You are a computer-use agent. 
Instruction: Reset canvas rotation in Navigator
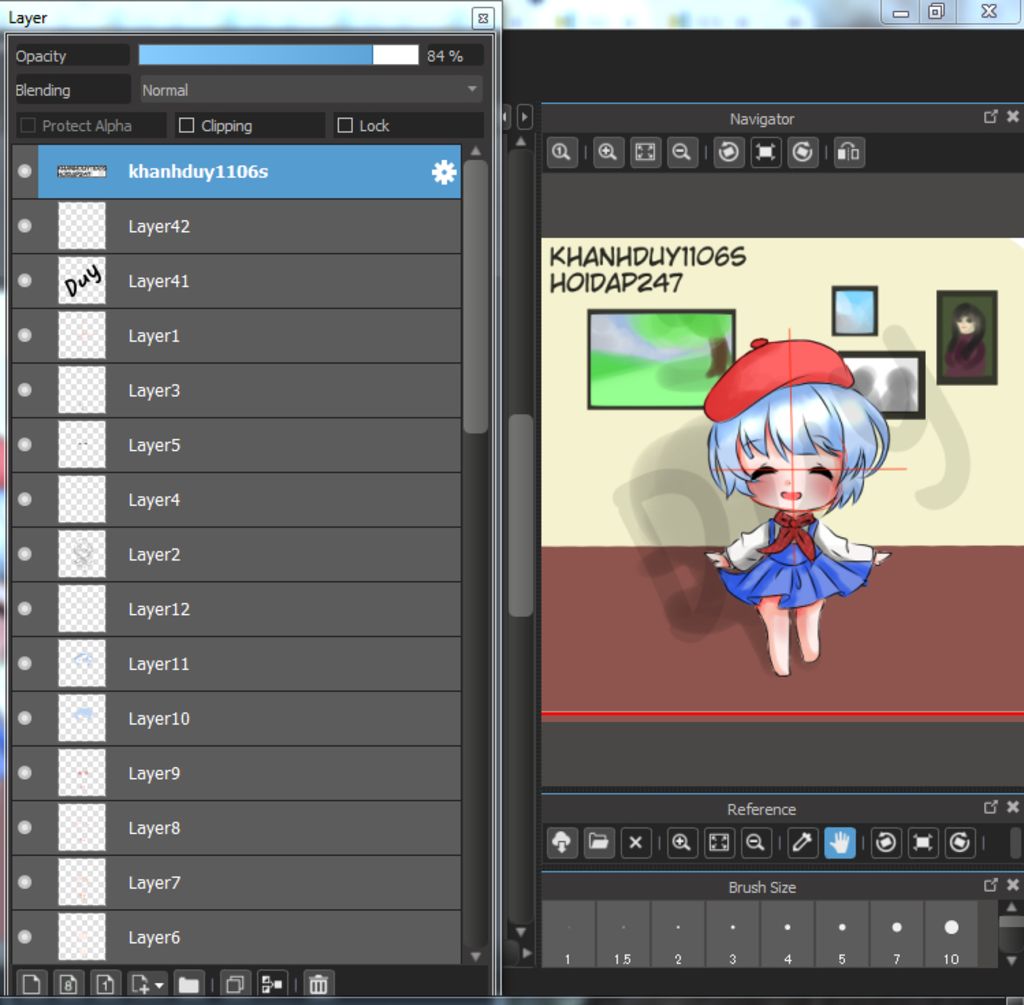click(x=765, y=152)
